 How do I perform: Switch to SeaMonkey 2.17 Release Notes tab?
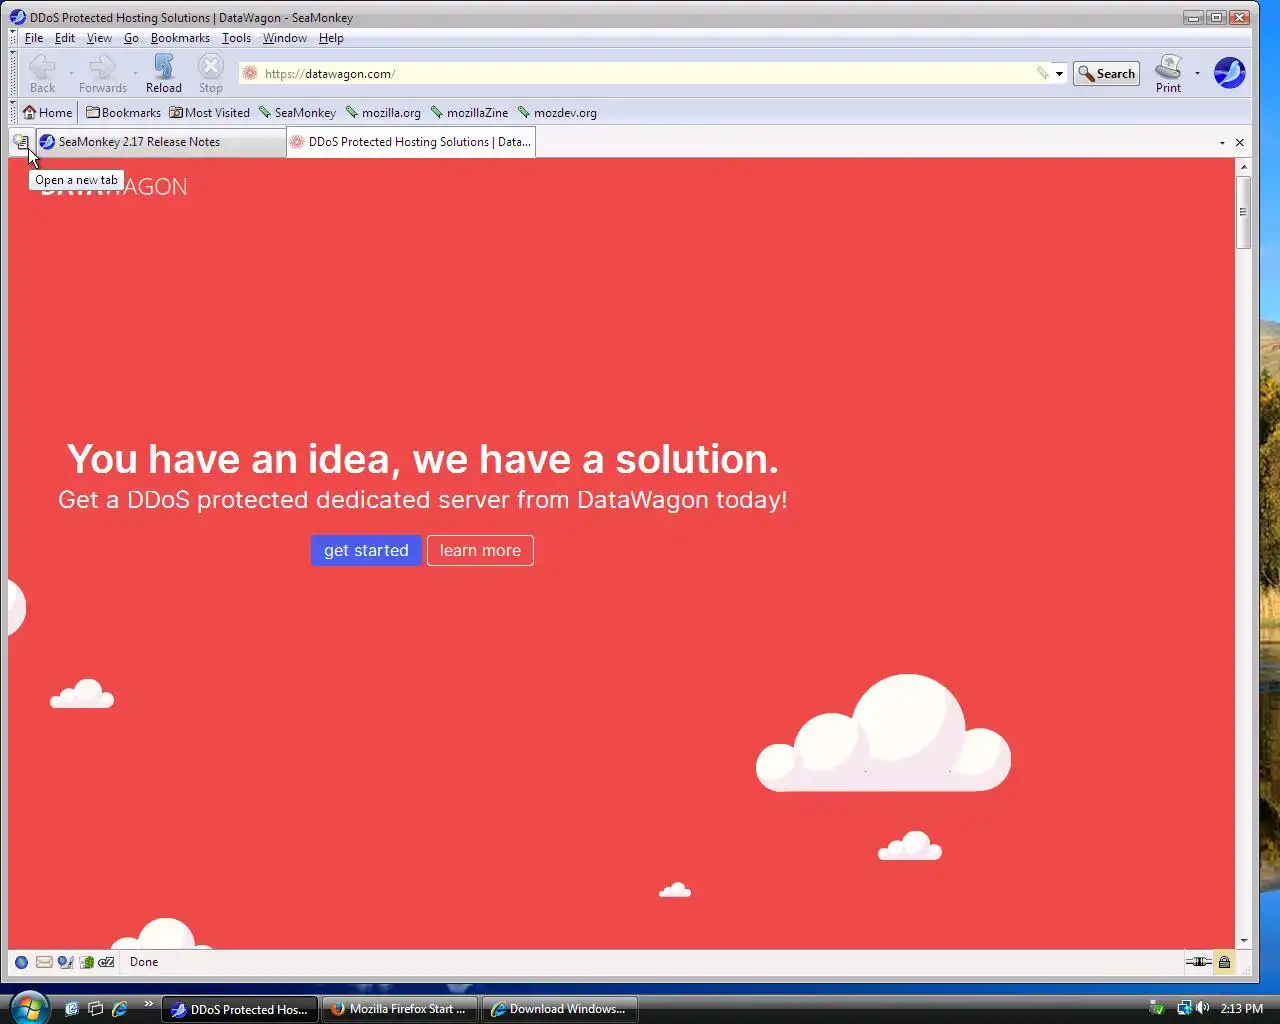[x=160, y=142]
